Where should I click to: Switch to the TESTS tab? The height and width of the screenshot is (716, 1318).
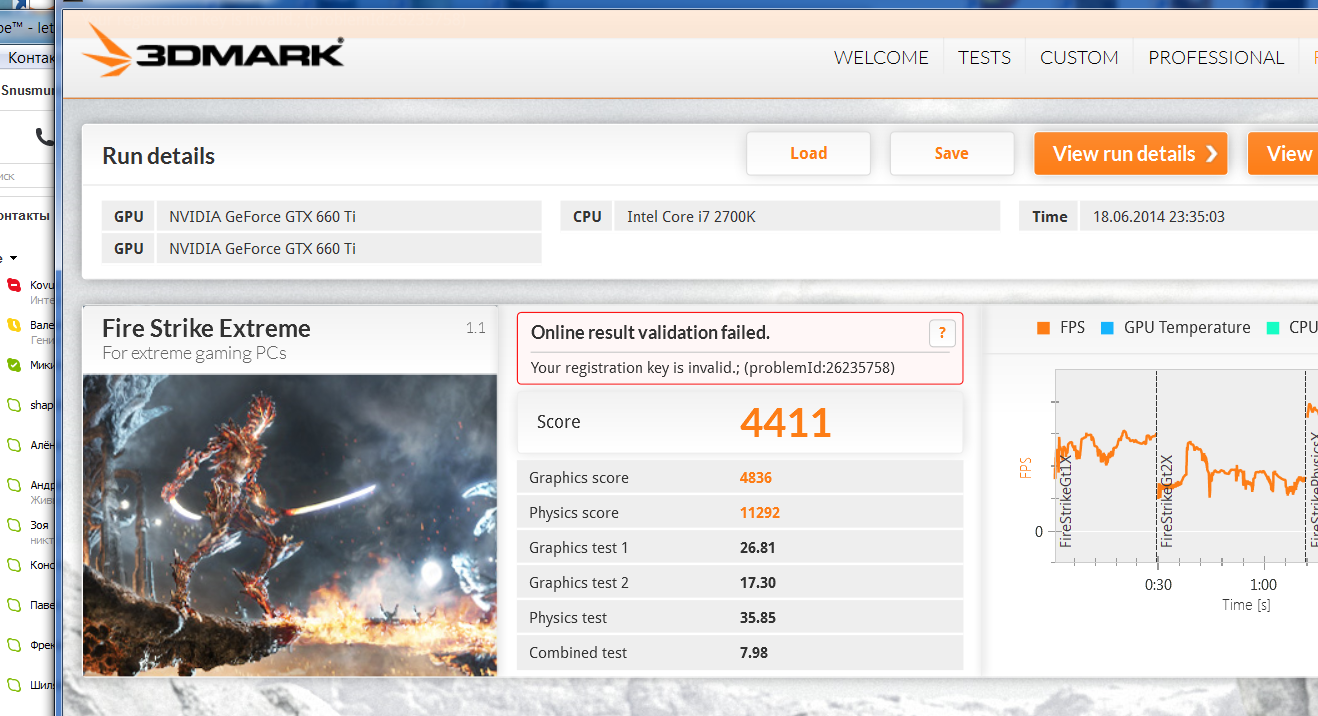pyautogui.click(x=984, y=58)
